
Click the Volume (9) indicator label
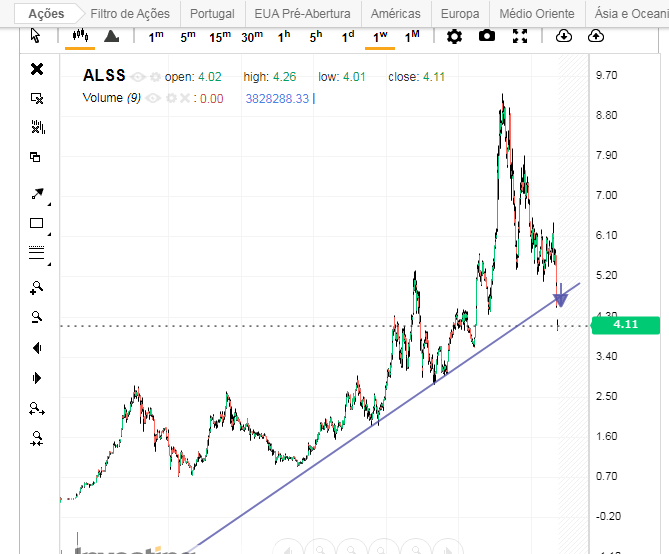coord(111,98)
